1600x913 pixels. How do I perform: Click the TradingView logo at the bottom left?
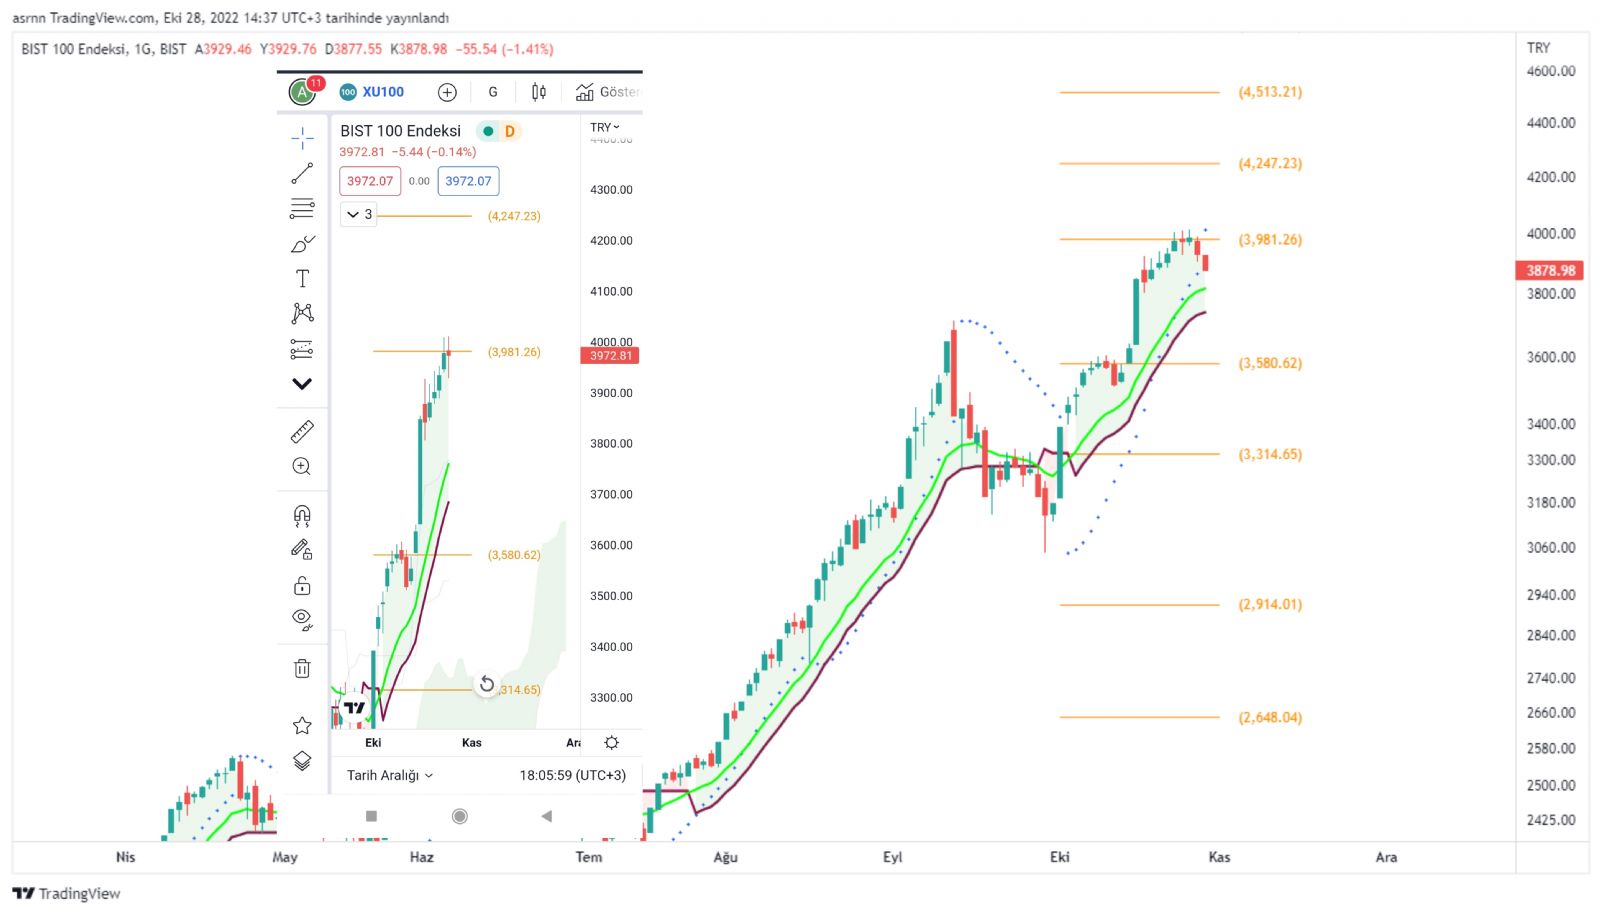pos(67,893)
